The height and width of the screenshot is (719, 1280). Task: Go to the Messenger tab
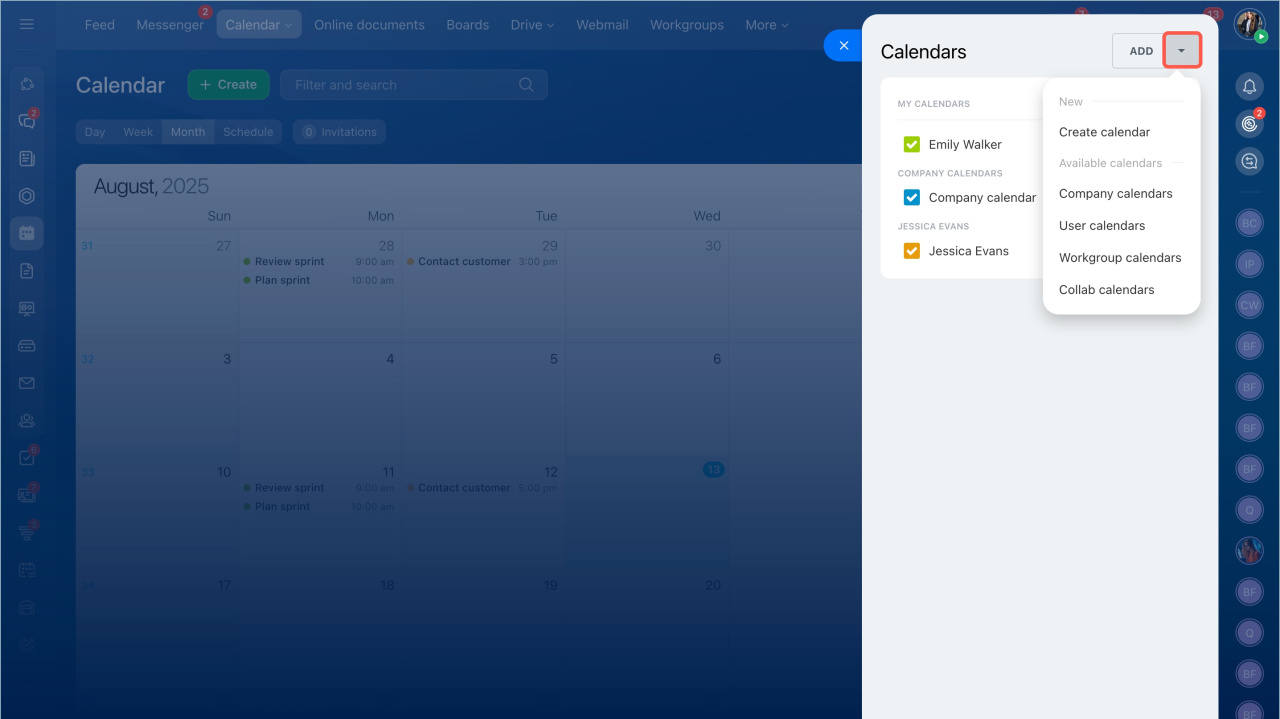pyautogui.click(x=170, y=25)
